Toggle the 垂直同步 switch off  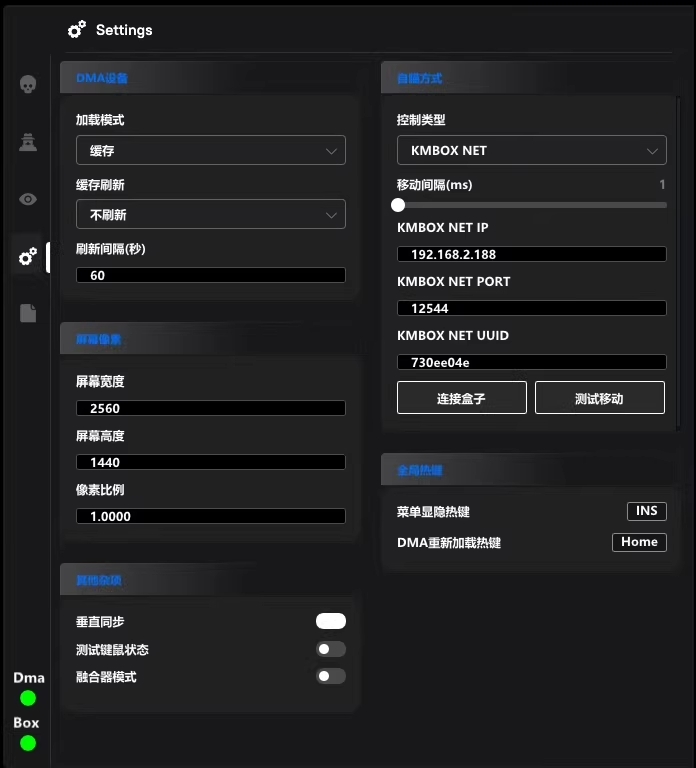(x=330, y=621)
